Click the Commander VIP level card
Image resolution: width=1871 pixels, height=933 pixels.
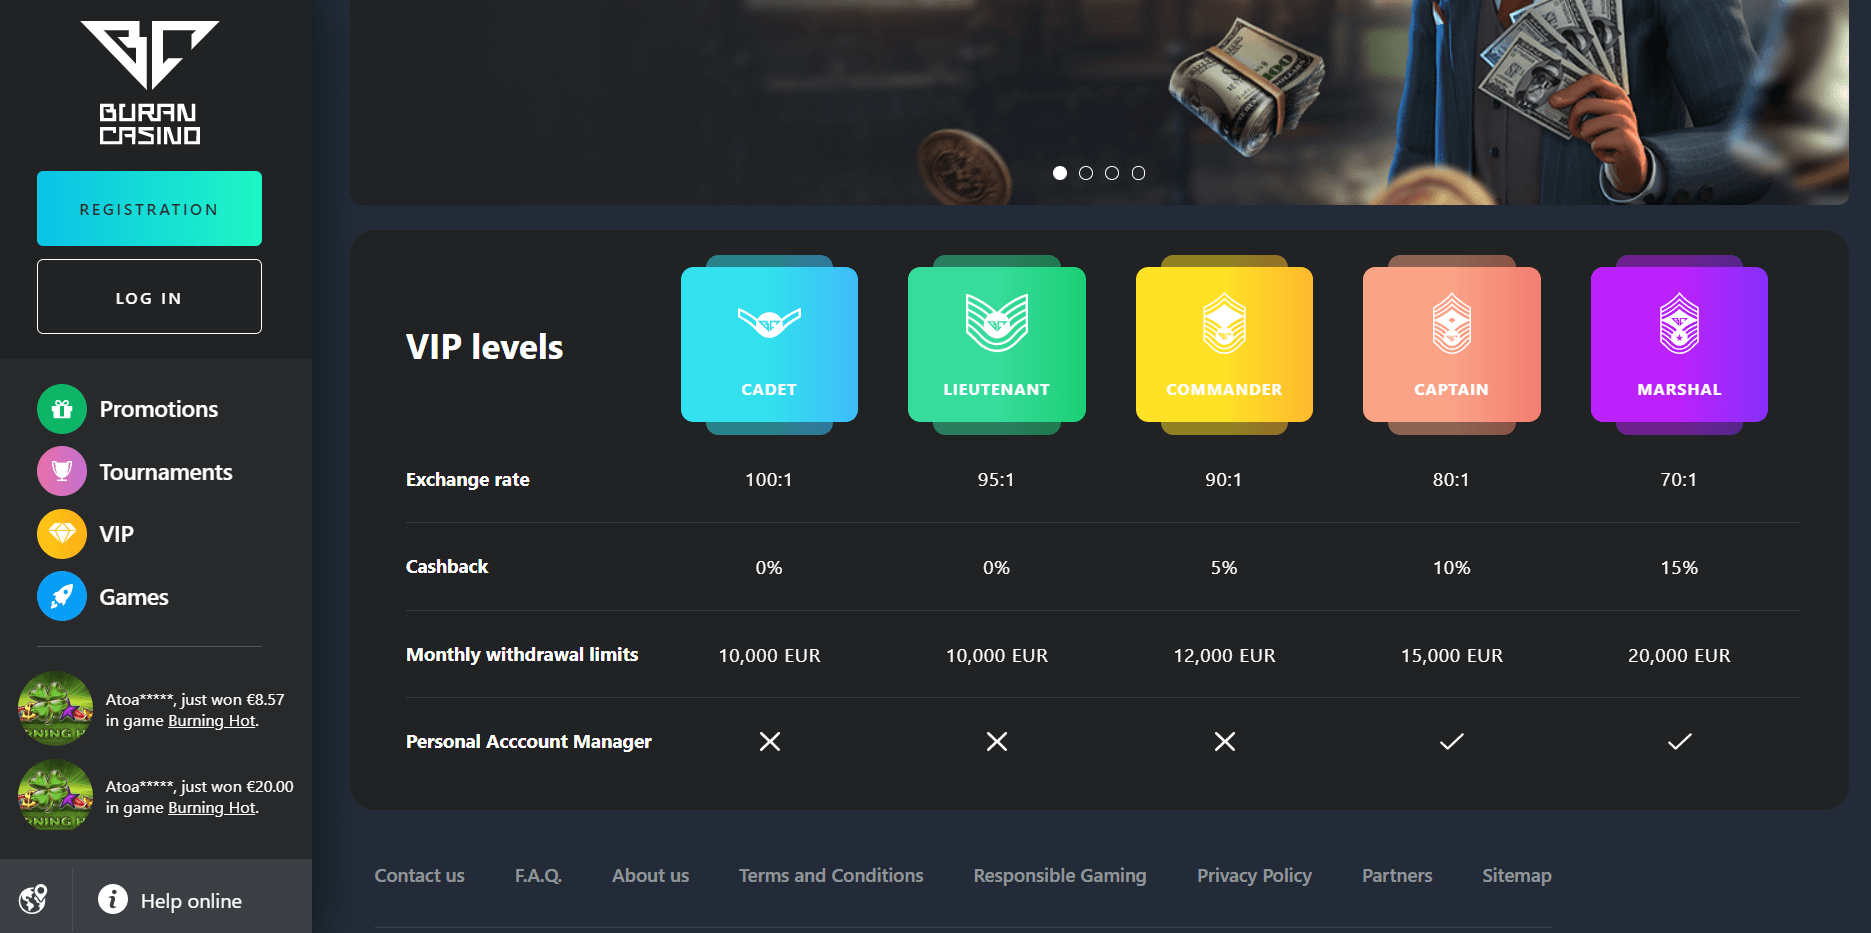tap(1224, 344)
